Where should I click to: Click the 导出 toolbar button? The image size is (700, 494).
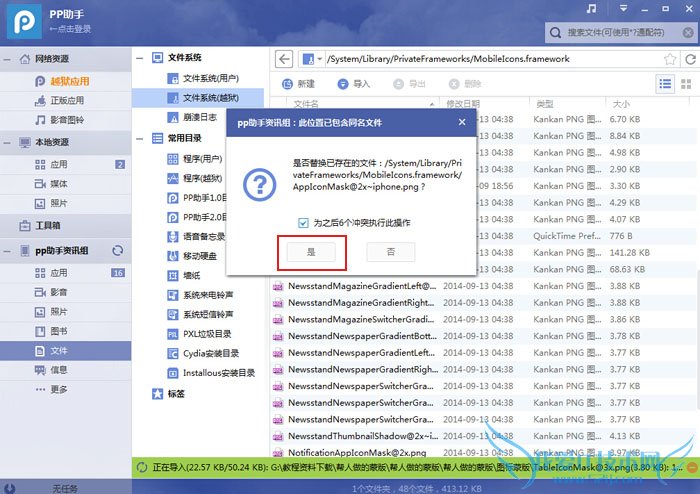pos(409,84)
